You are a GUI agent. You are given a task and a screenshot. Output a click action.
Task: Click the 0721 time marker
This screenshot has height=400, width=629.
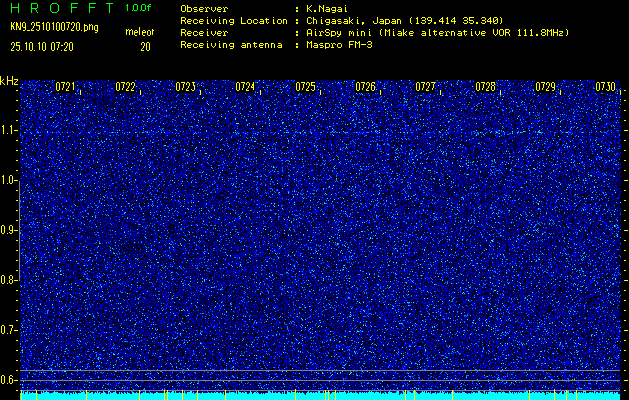point(65,88)
